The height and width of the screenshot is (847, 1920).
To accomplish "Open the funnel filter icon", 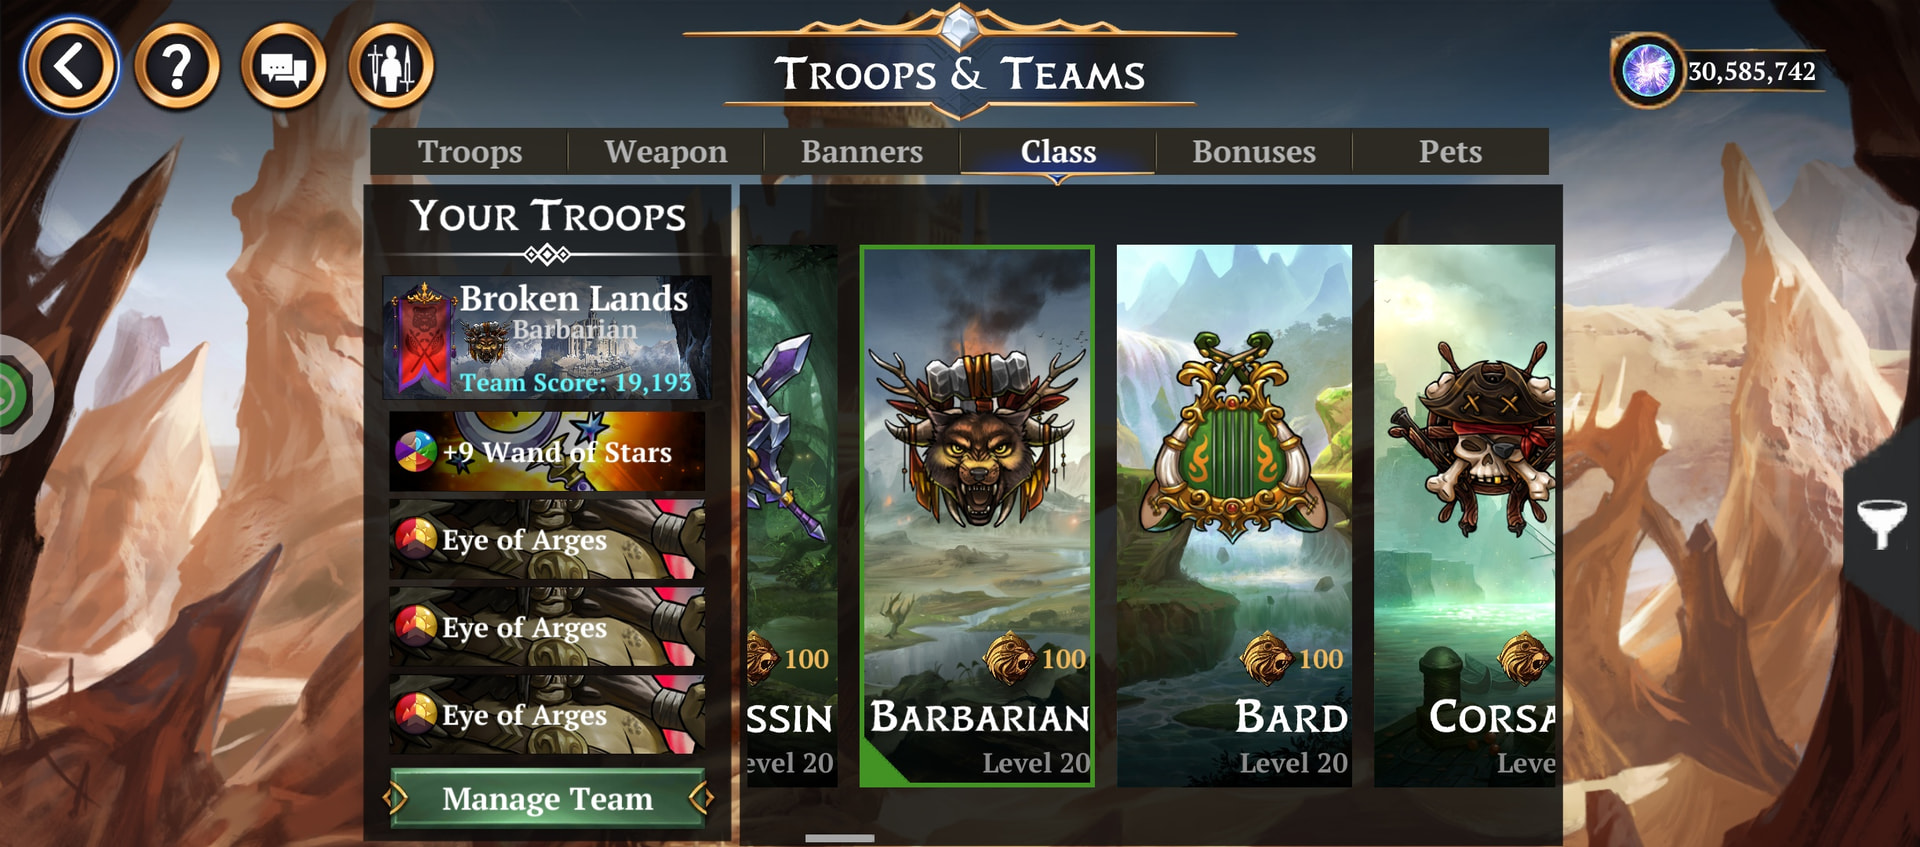I will pyautogui.click(x=1881, y=522).
